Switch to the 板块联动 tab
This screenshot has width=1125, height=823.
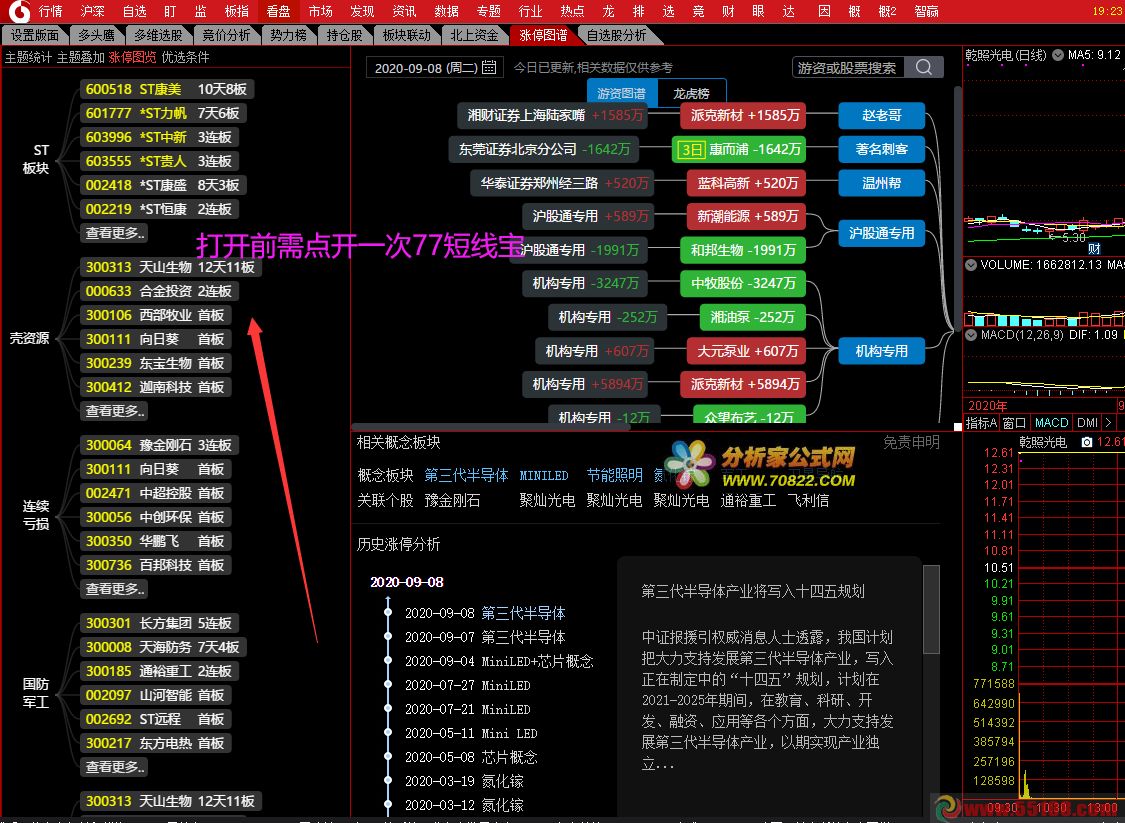[407, 35]
